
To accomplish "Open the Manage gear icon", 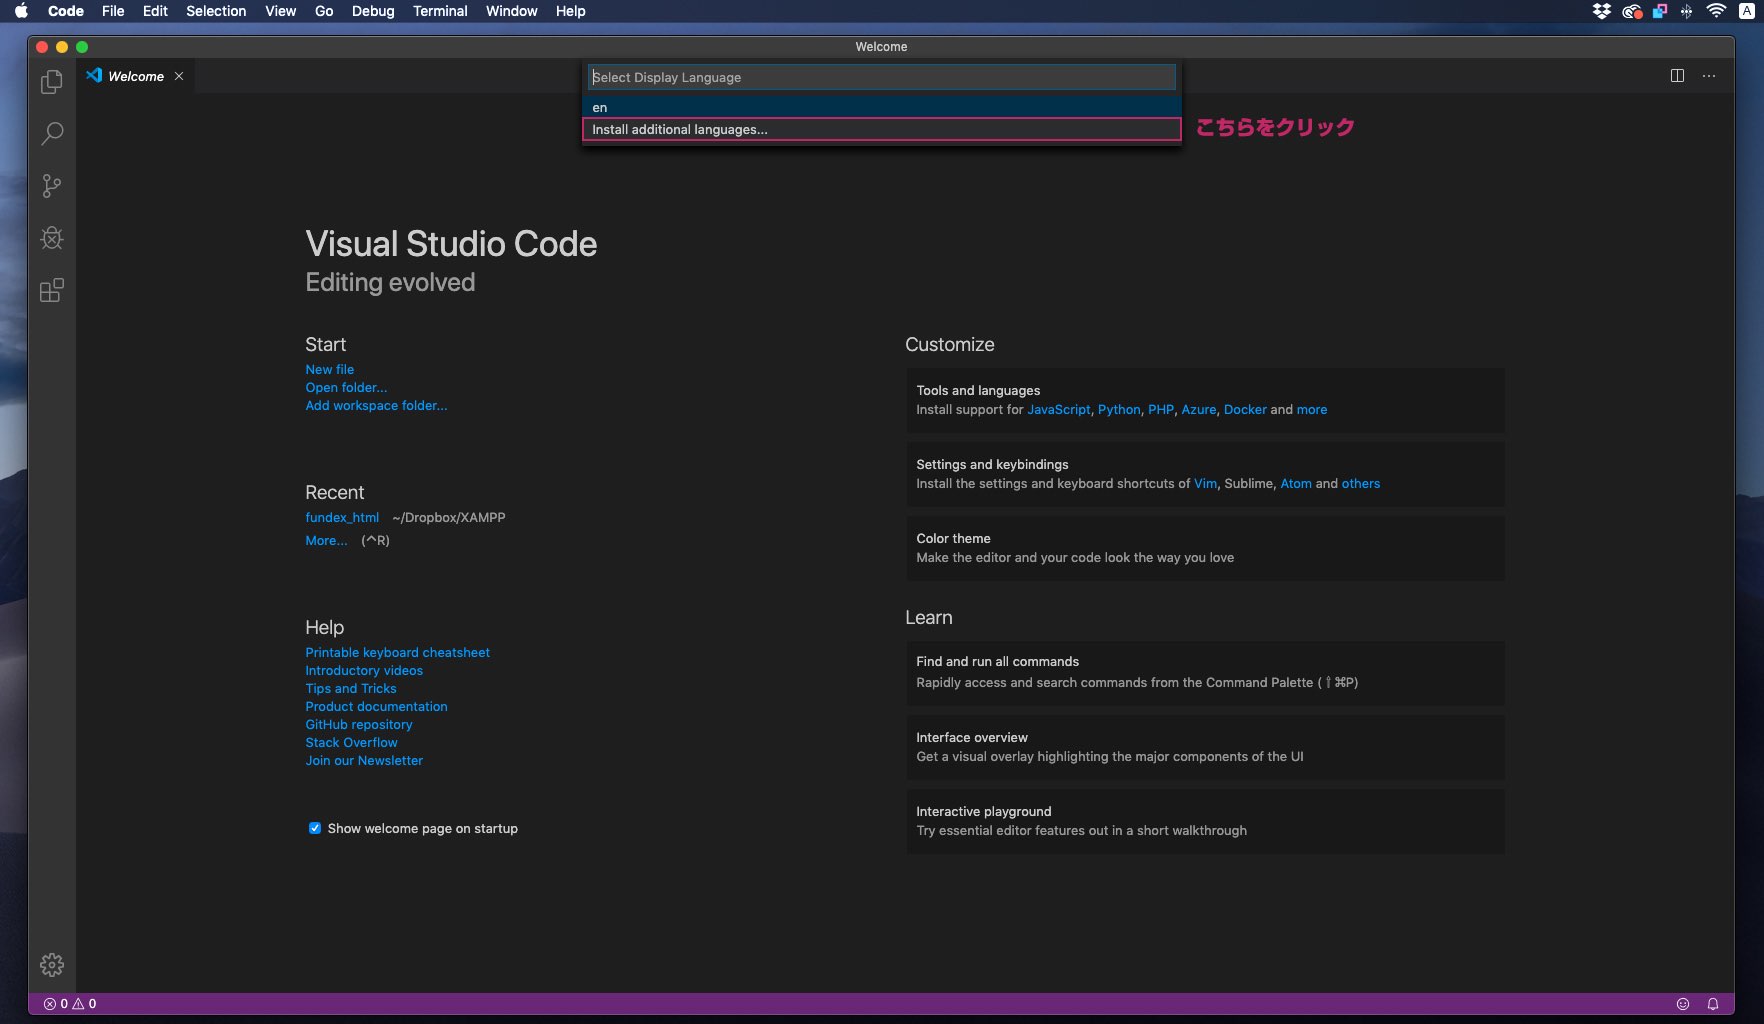I will 52,964.
